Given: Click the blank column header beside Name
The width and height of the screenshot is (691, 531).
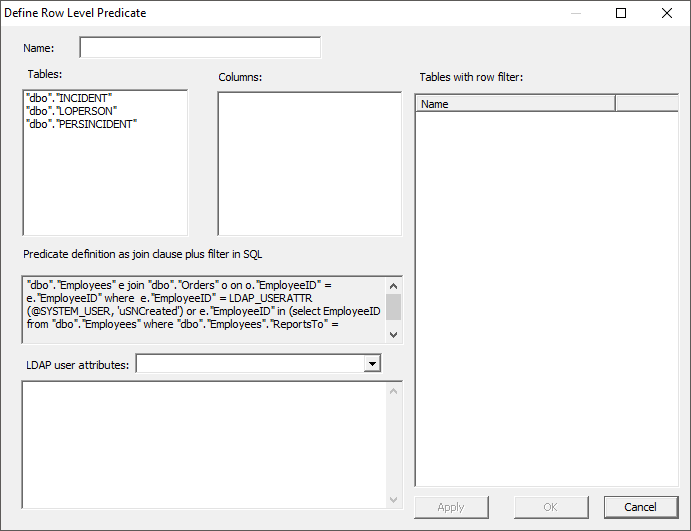Looking at the screenshot, I should pos(646,104).
